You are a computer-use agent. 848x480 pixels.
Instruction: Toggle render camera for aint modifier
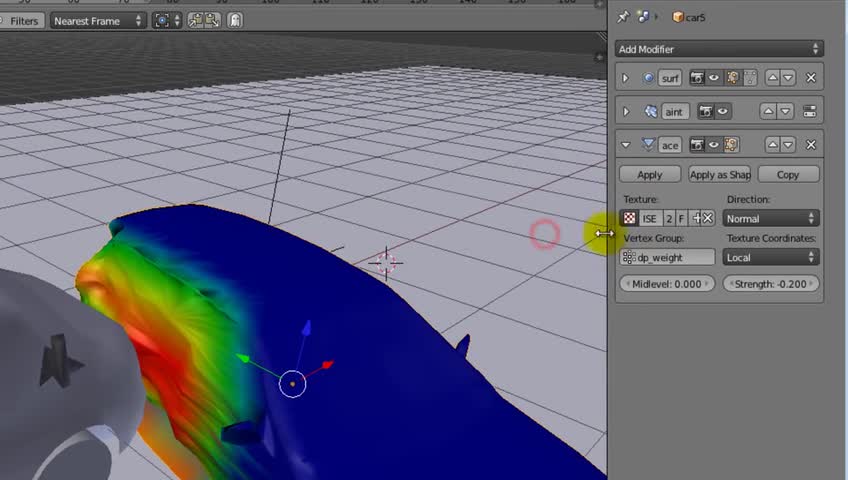coord(706,112)
